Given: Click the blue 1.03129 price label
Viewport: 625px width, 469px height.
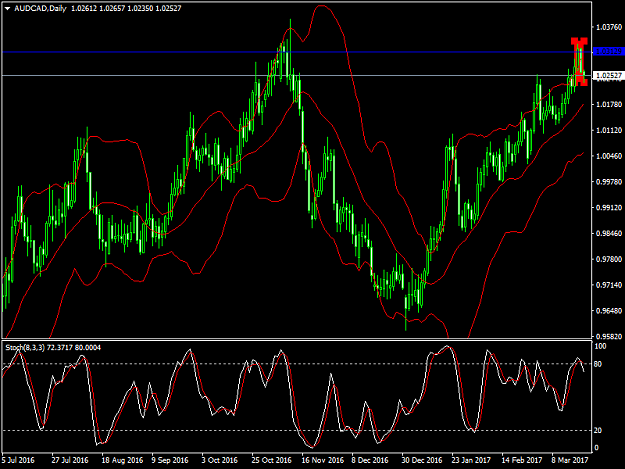Looking at the screenshot, I should [x=607, y=51].
